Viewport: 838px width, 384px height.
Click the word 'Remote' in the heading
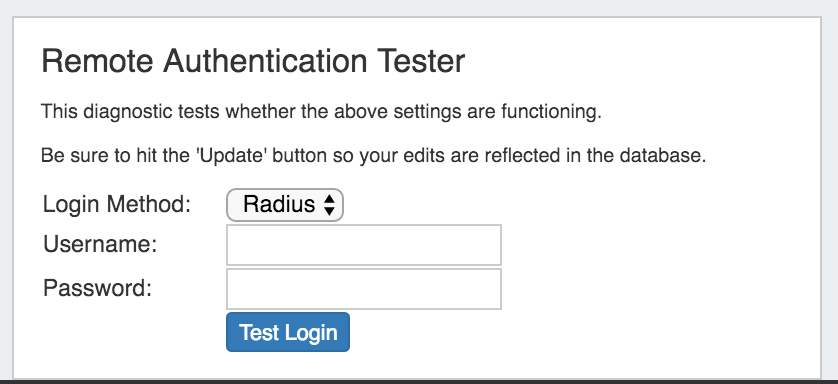click(x=97, y=61)
